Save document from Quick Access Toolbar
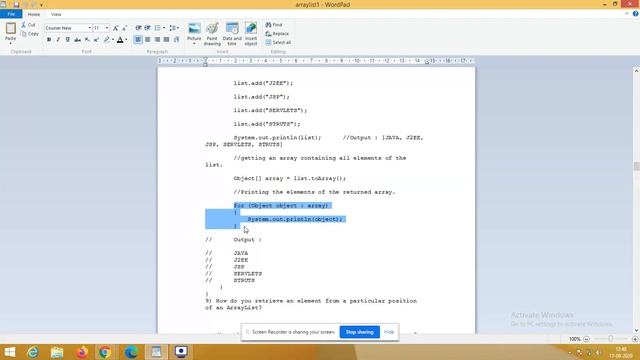This screenshot has width=640, height=360. click(16, 4)
